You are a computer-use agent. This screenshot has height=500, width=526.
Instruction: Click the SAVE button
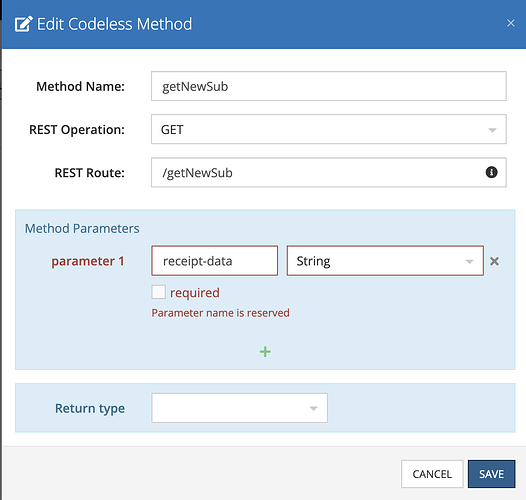pos(491,474)
